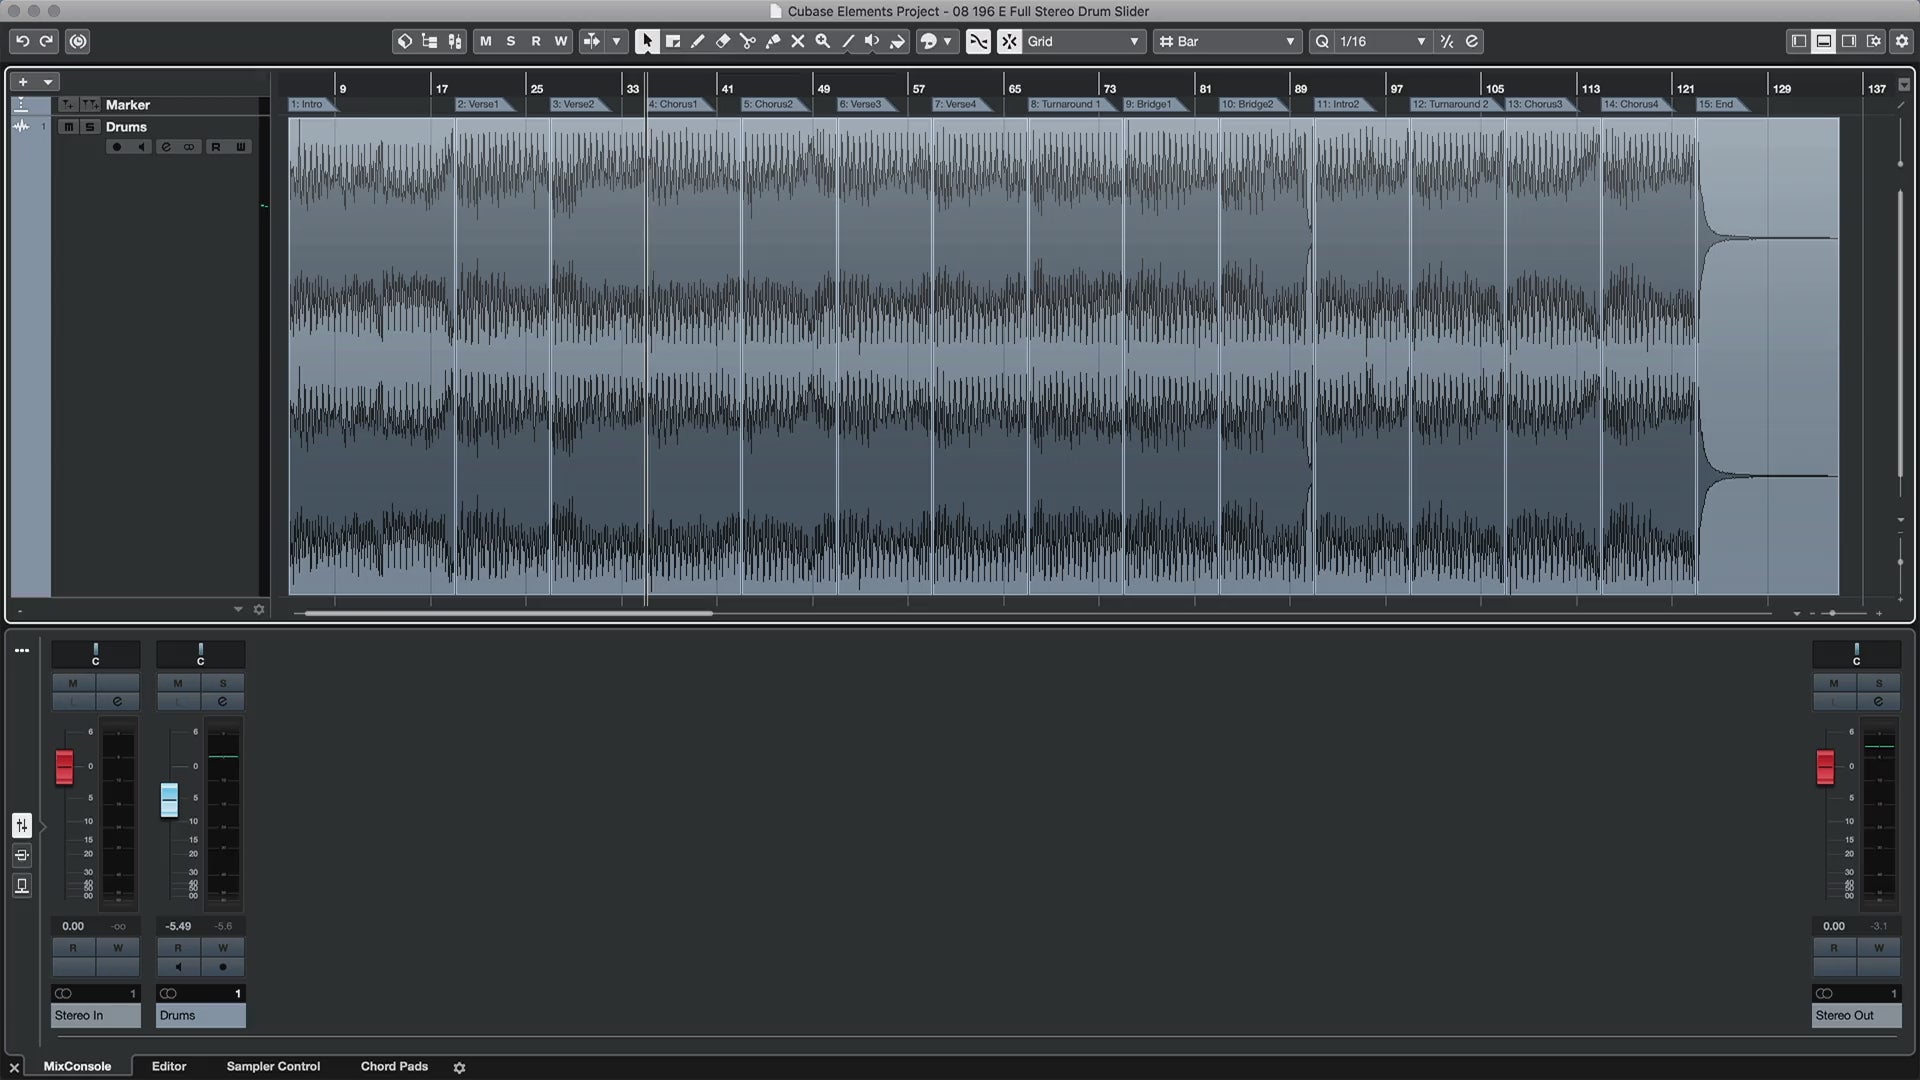
Task: Enable Record on the Drums track header
Action: pyautogui.click(x=117, y=147)
